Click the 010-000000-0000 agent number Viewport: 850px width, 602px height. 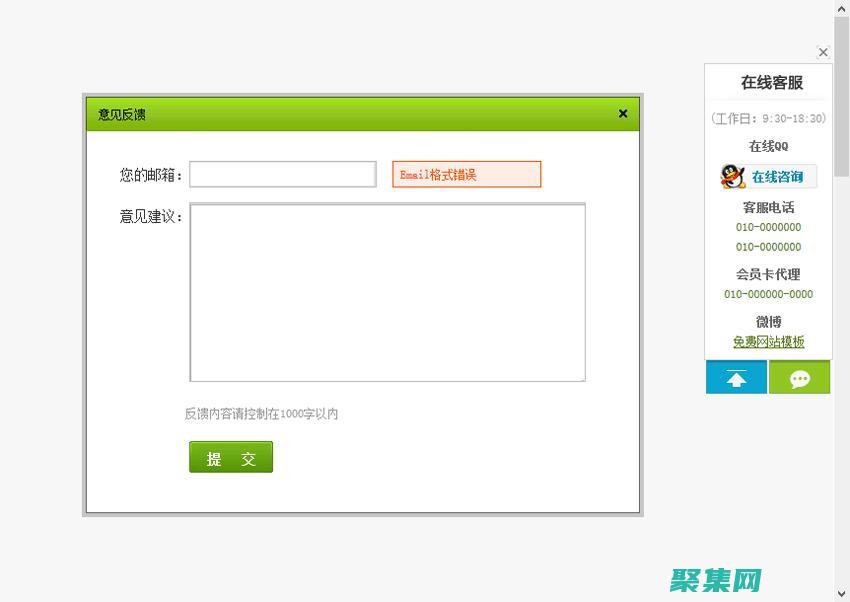[x=768, y=294]
